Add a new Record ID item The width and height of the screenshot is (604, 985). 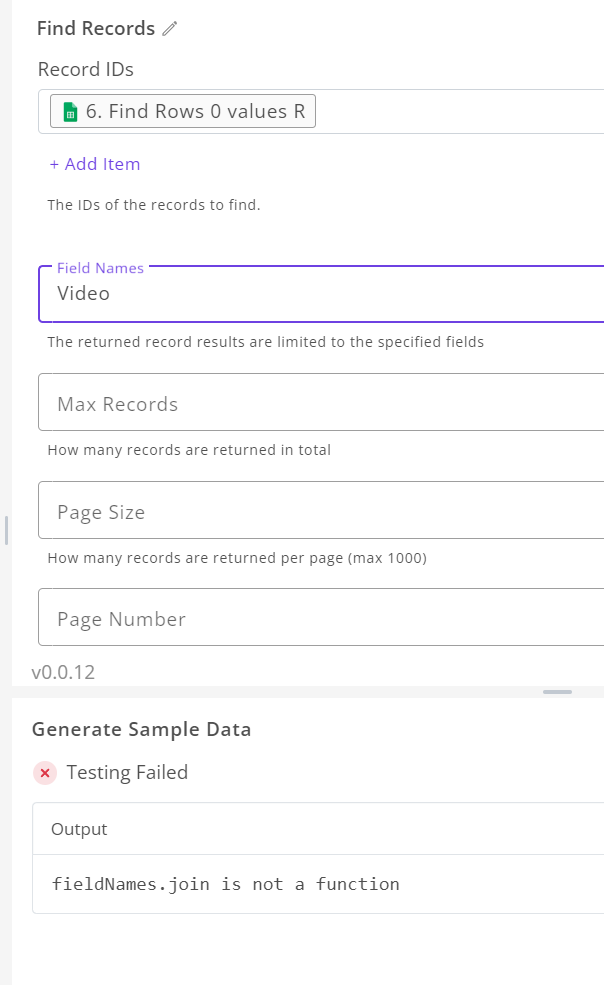[x=95, y=164]
